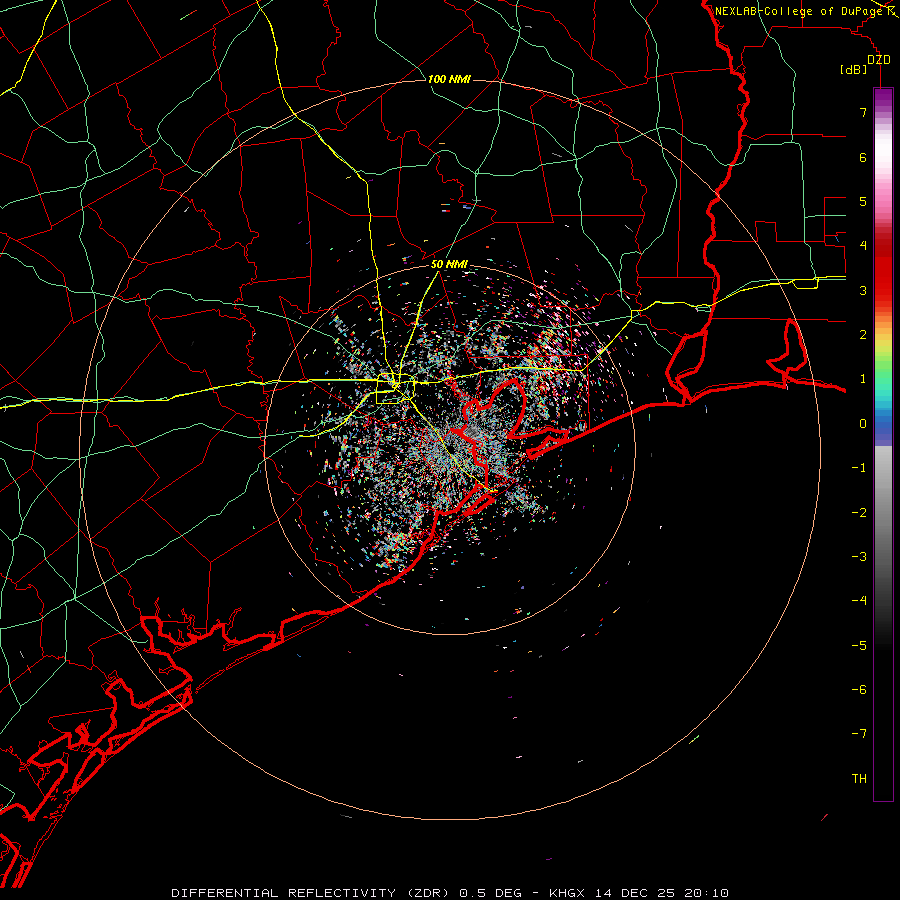Select the -2 dB tick label on the scale
Image resolution: width=900 pixels, height=900 pixels.
[x=859, y=513]
